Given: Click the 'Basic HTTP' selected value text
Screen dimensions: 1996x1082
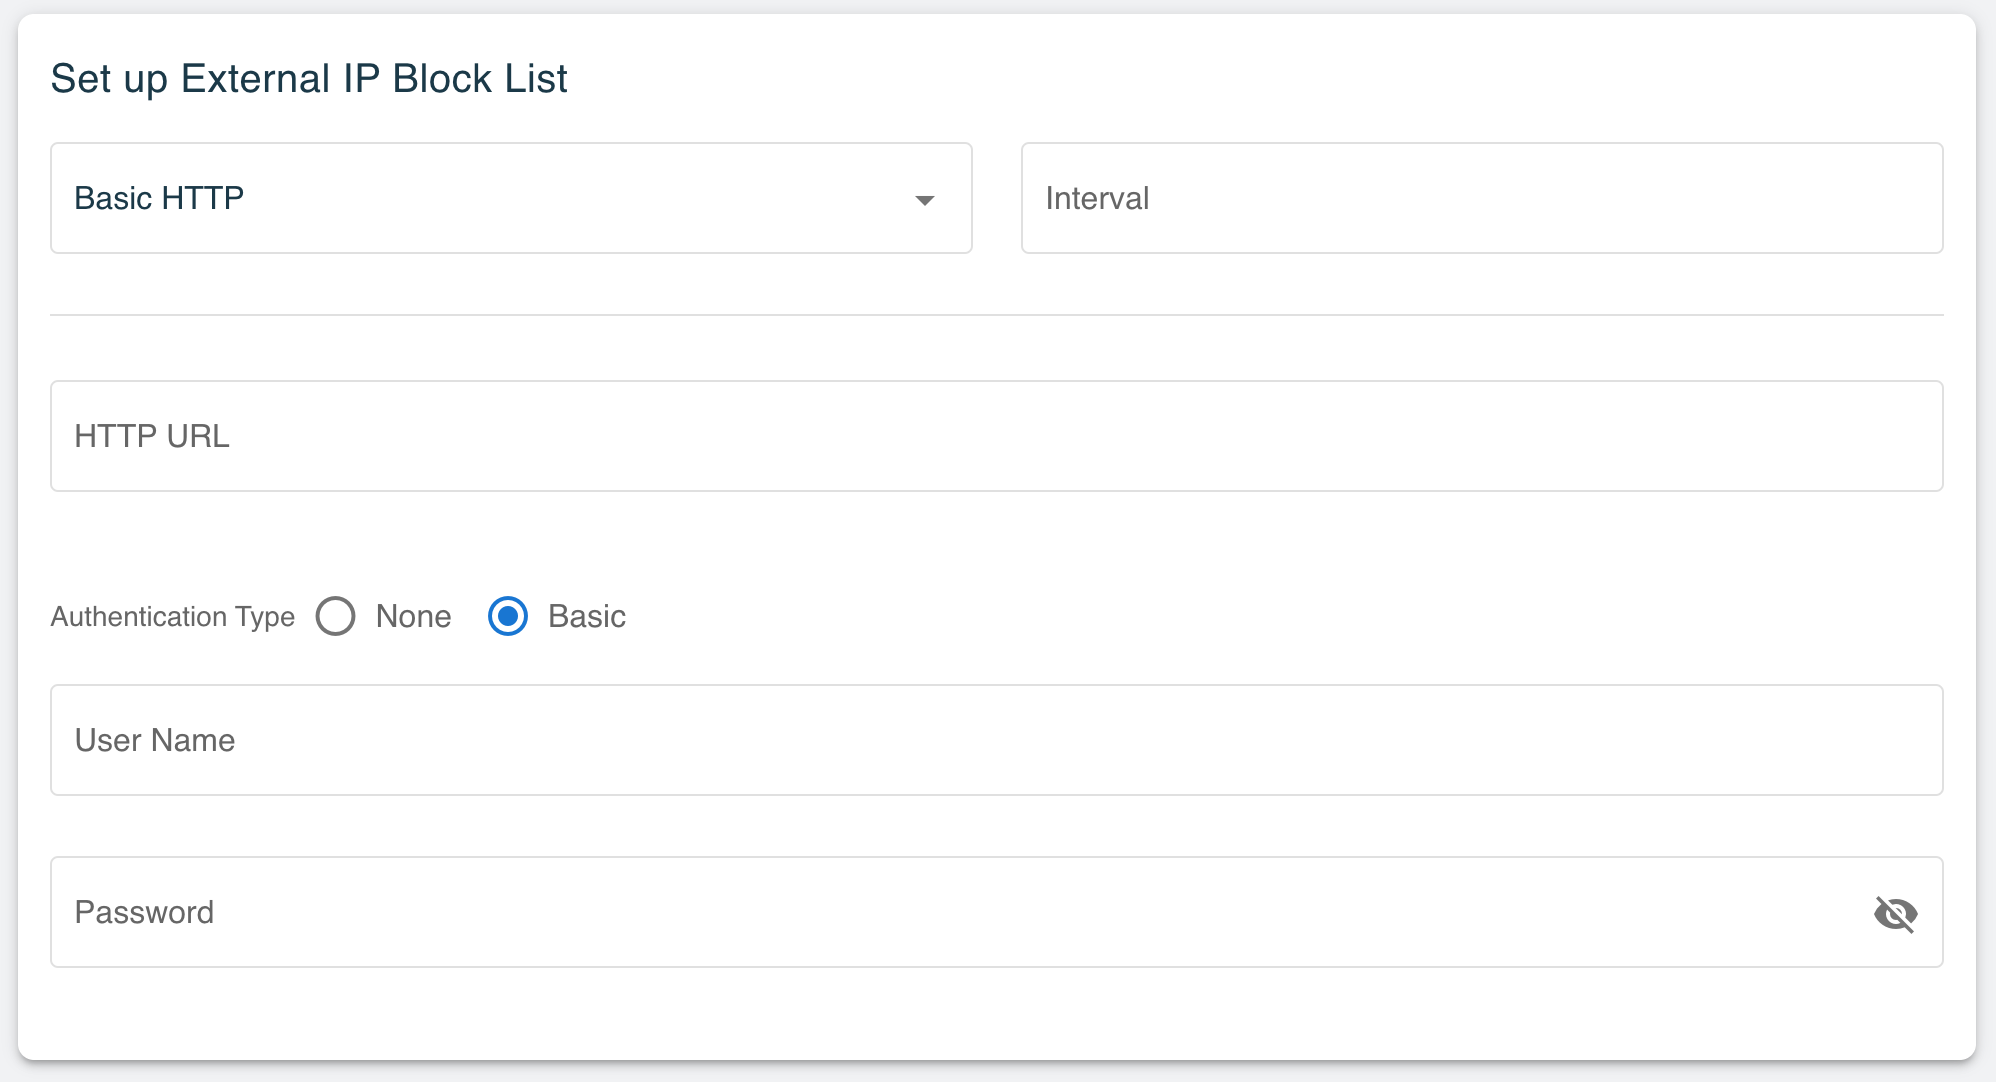Looking at the screenshot, I should pyautogui.click(x=159, y=198).
